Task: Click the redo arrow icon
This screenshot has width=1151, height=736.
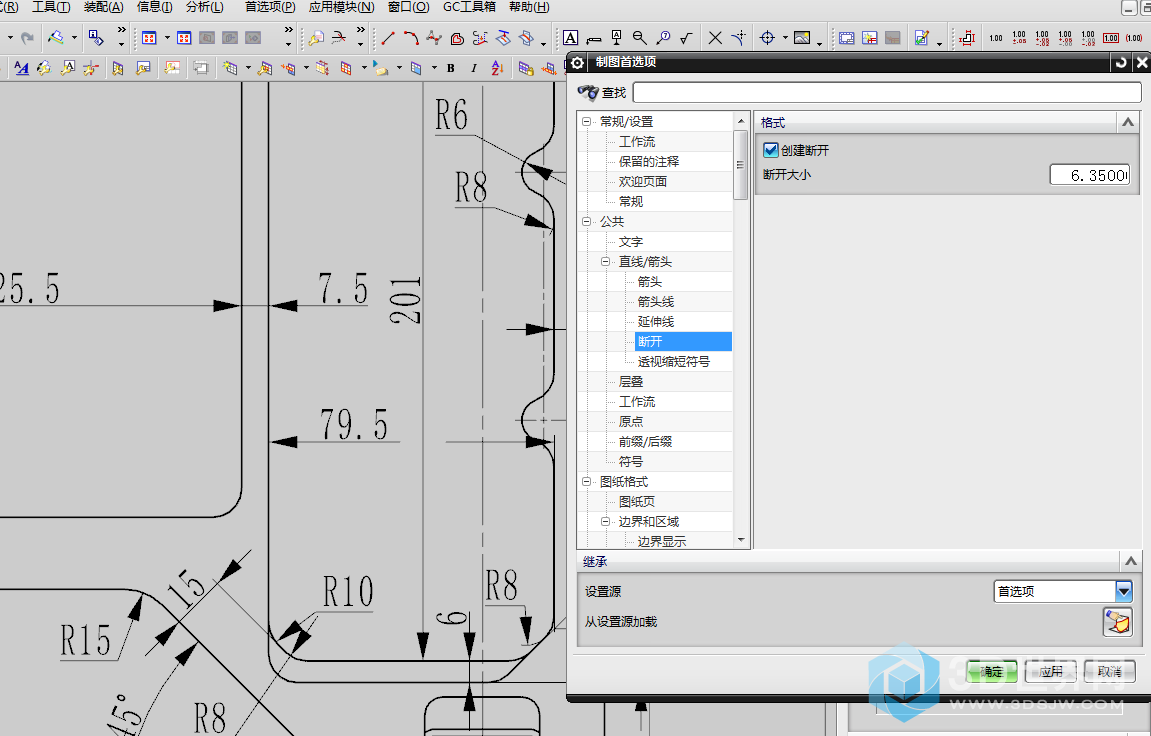Action: 27,37
